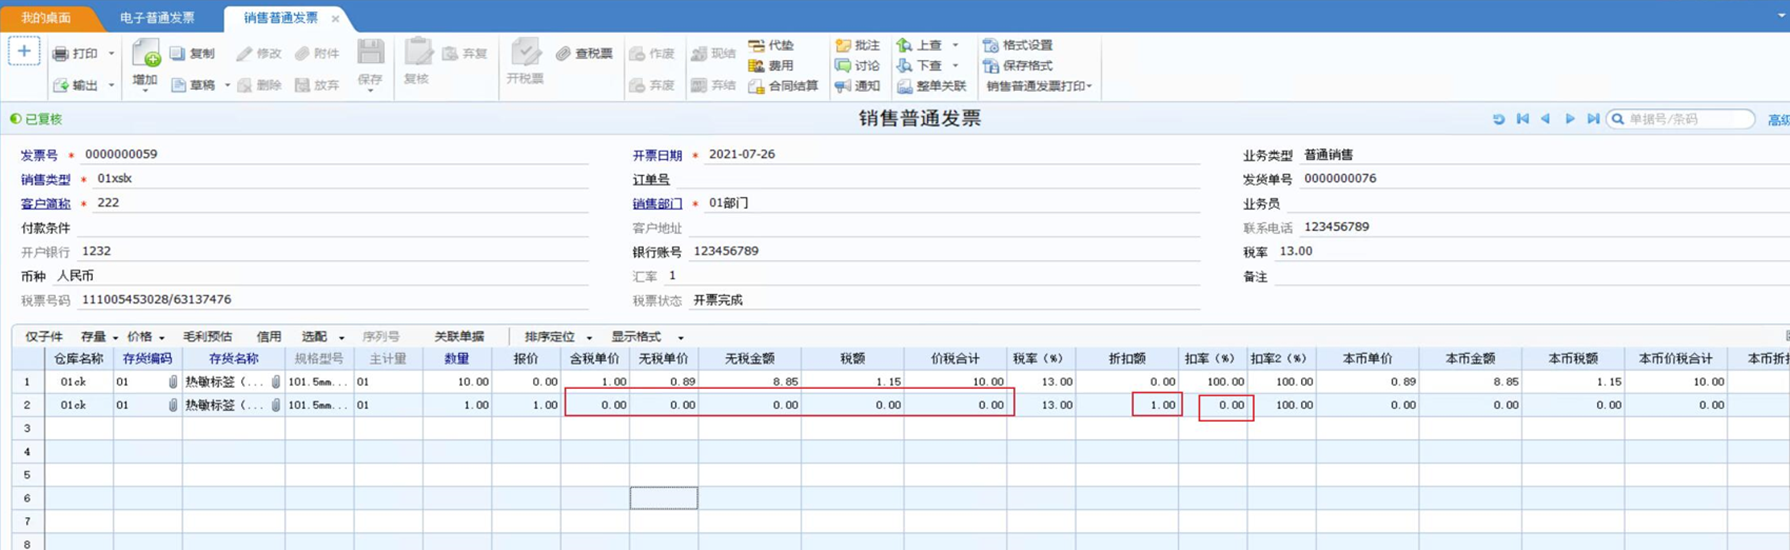The image size is (1790, 550).
Task: Click the 开票日期 field 2021-07-26
Action: [742, 154]
